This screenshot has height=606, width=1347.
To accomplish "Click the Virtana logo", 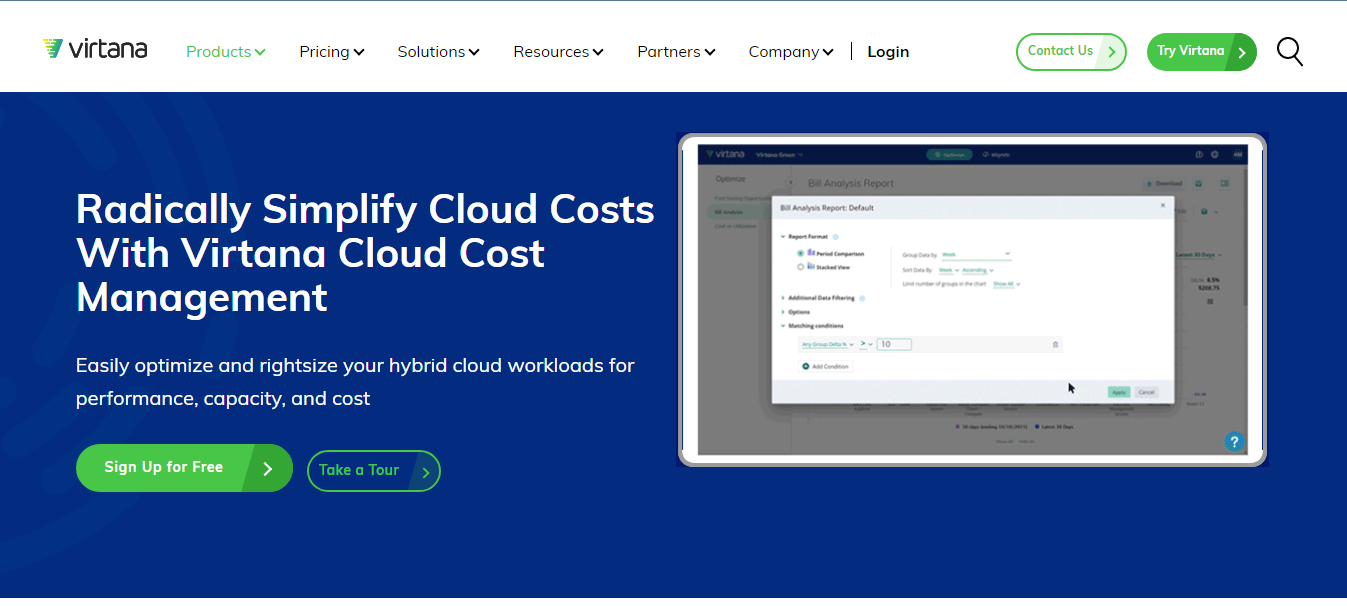I will point(95,49).
